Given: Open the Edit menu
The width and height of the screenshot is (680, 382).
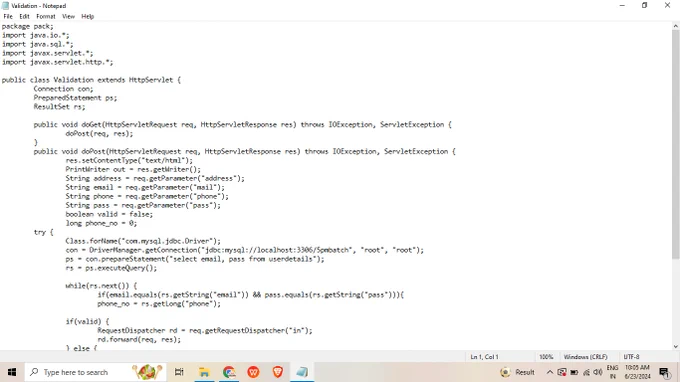Looking at the screenshot, I should pos(24,16).
